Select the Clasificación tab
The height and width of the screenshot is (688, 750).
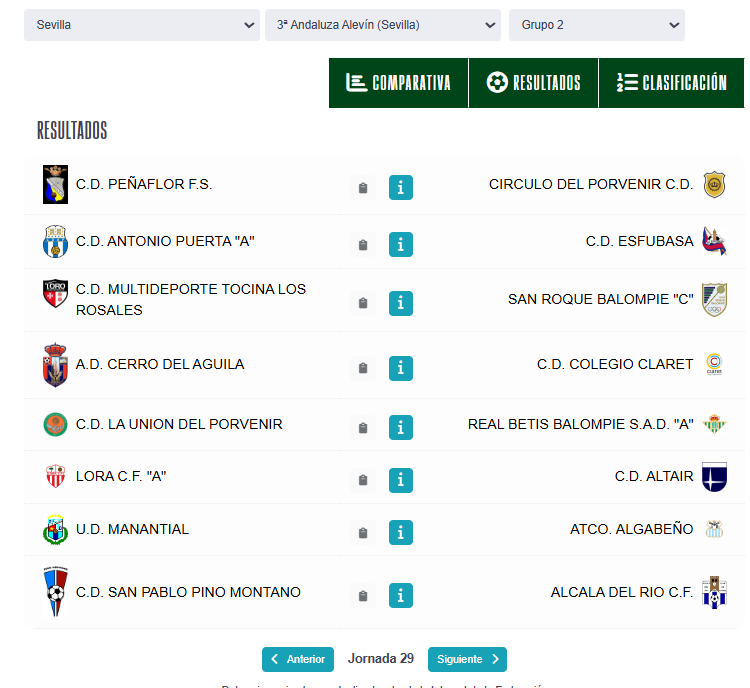(x=671, y=83)
